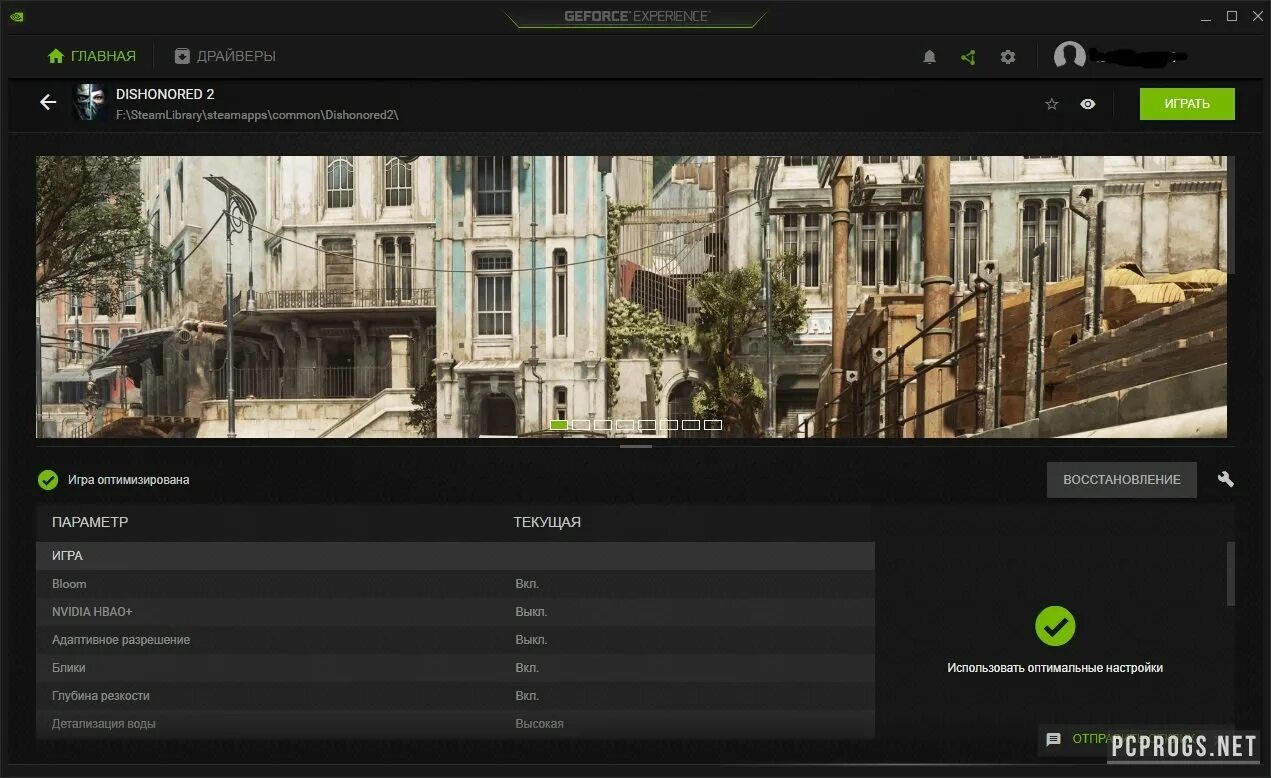Mark Dishonored 2 as favorite with star

pos(1052,104)
